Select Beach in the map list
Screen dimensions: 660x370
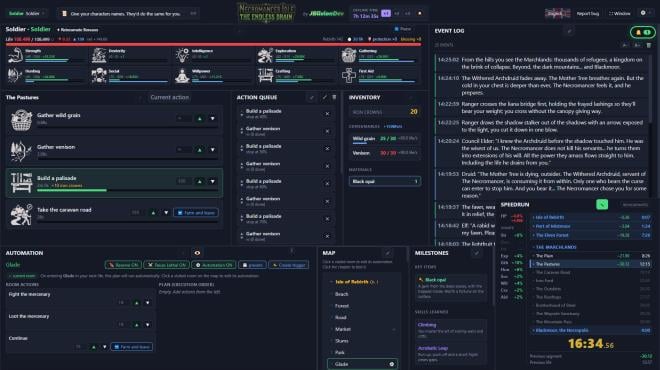pos(341,294)
